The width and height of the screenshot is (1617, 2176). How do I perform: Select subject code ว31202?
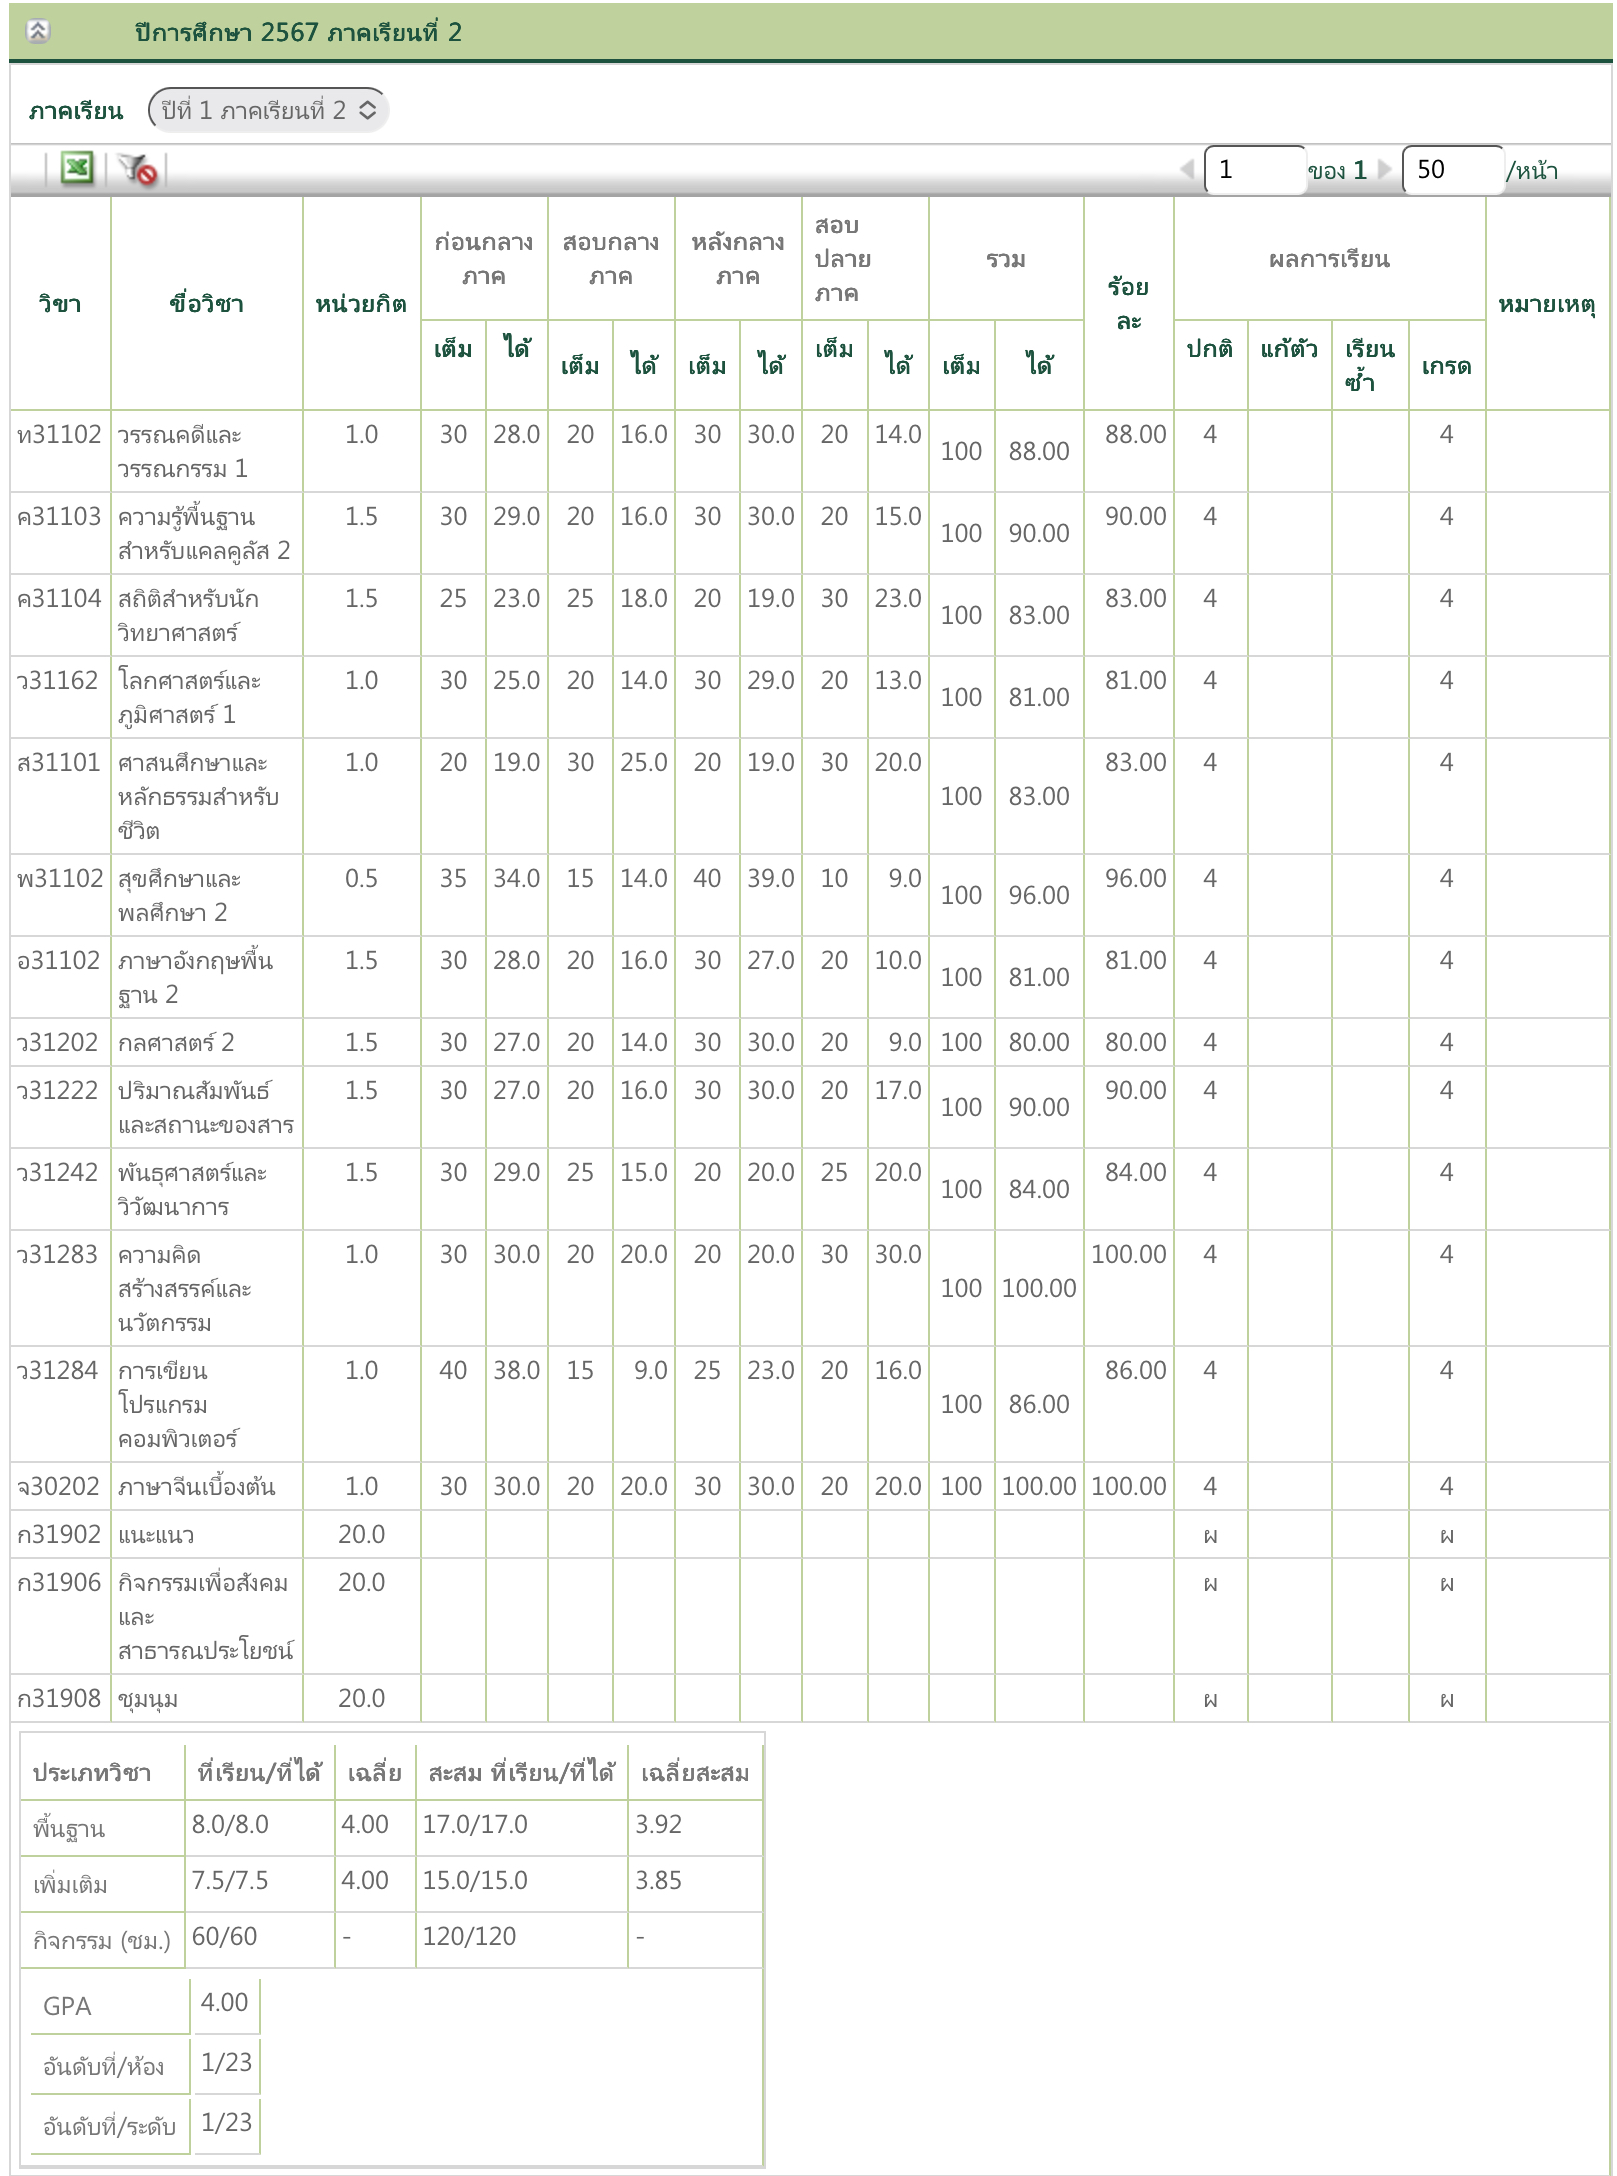(57, 1043)
